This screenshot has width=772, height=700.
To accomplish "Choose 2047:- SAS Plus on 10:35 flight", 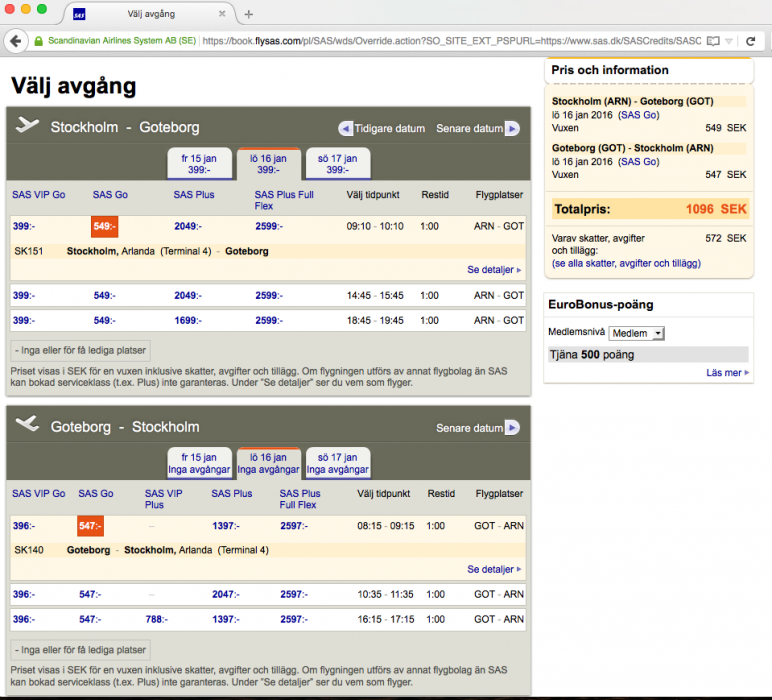I will tap(225, 595).
